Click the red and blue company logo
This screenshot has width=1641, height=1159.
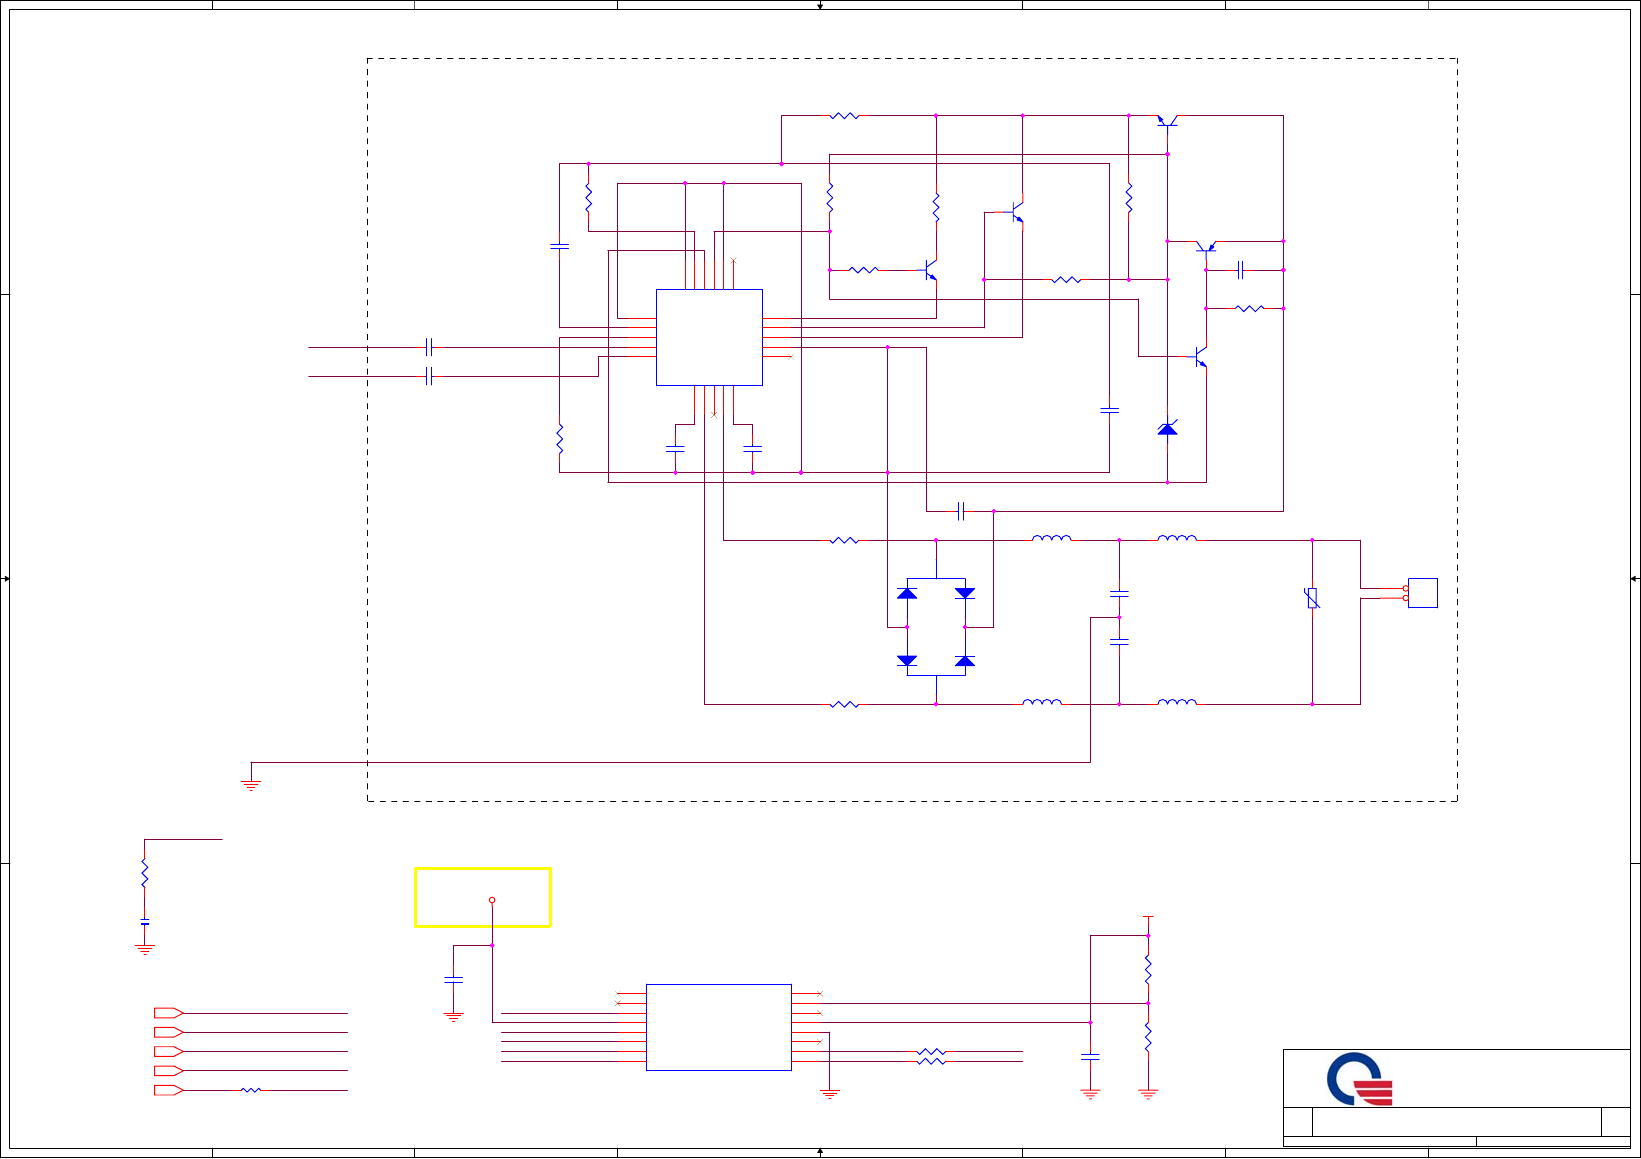pos(1359,1079)
